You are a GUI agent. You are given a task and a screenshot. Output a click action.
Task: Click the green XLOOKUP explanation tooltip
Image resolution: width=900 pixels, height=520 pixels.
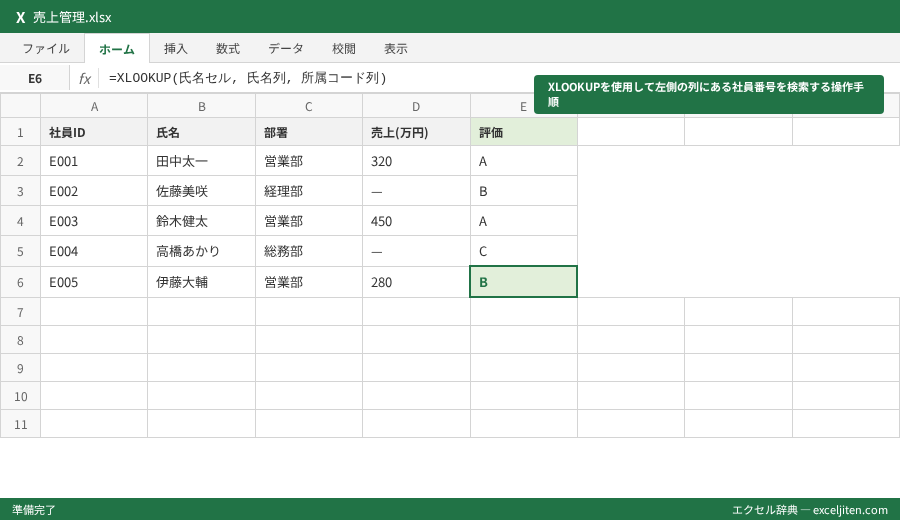tap(709, 94)
